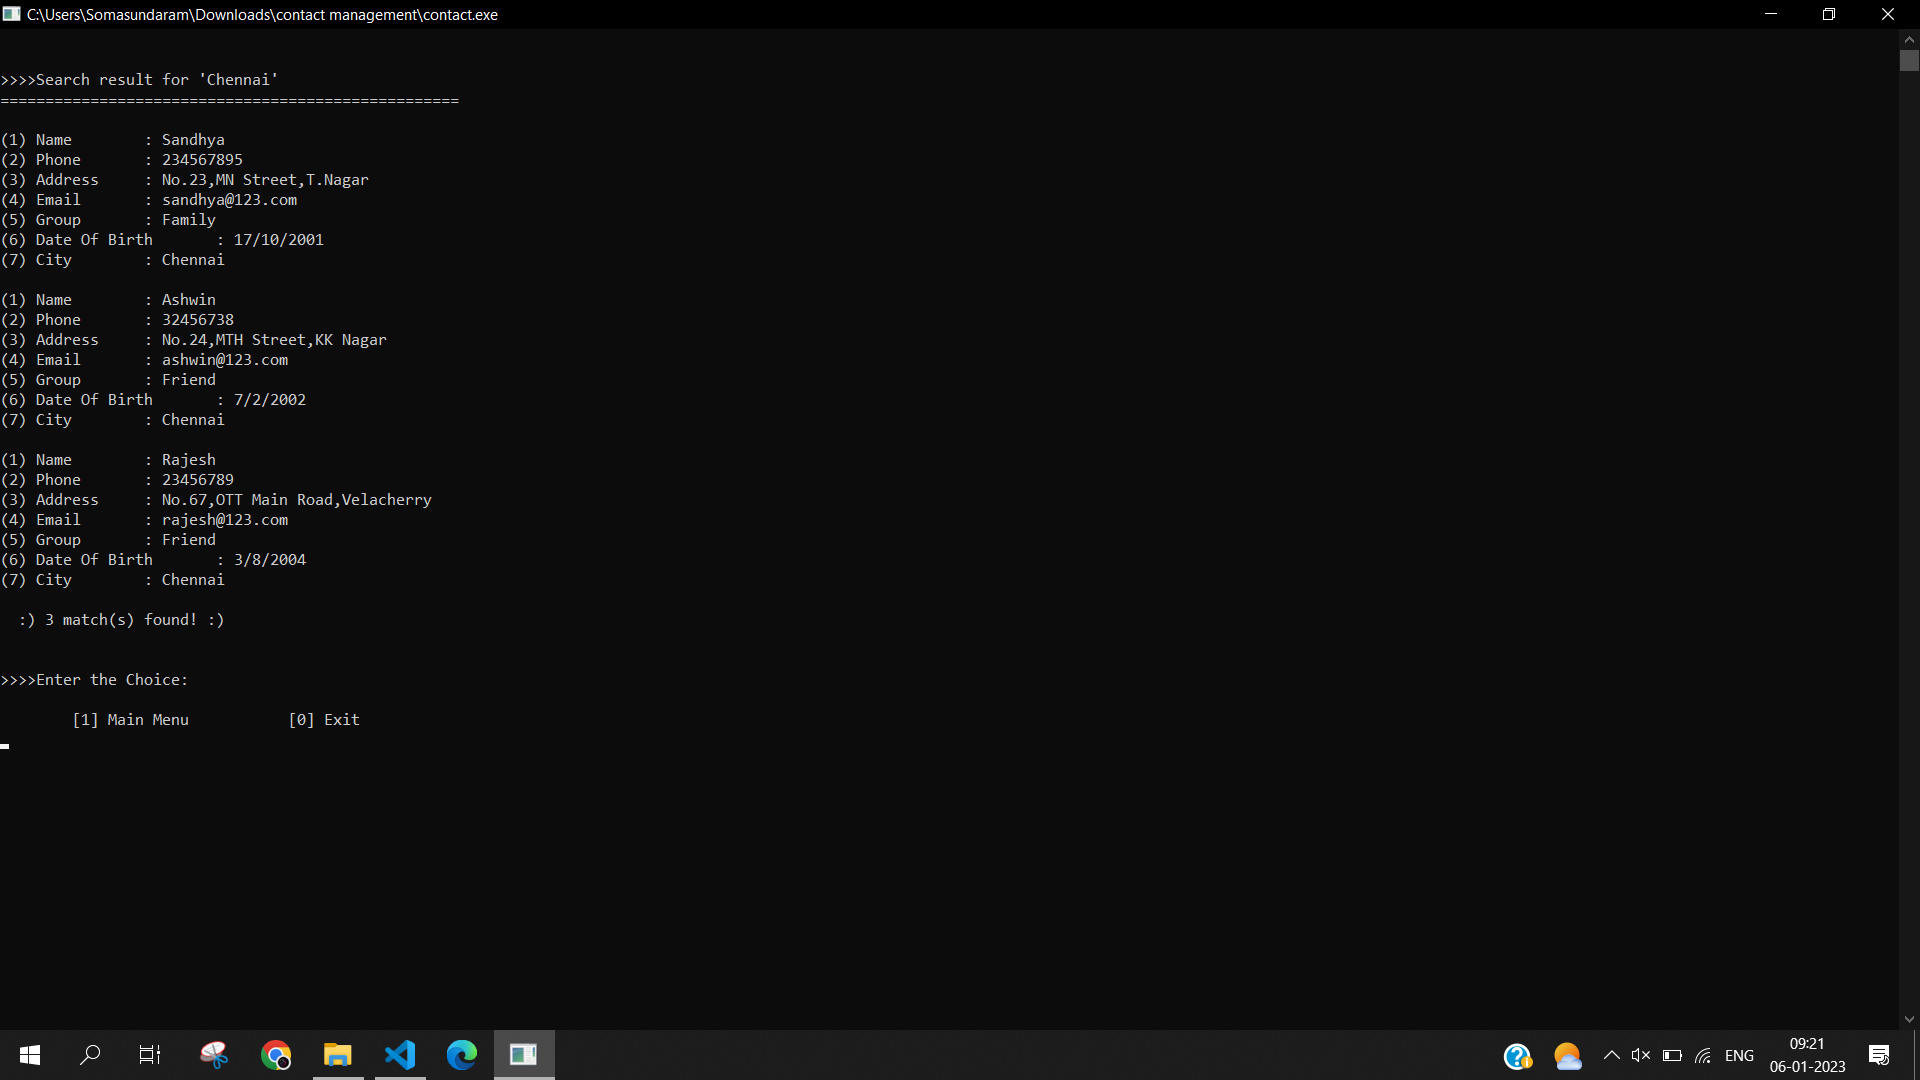Viewport: 1920px width, 1080px height.
Task: Select contact.exe console taskbar button
Action: [x=524, y=1055]
